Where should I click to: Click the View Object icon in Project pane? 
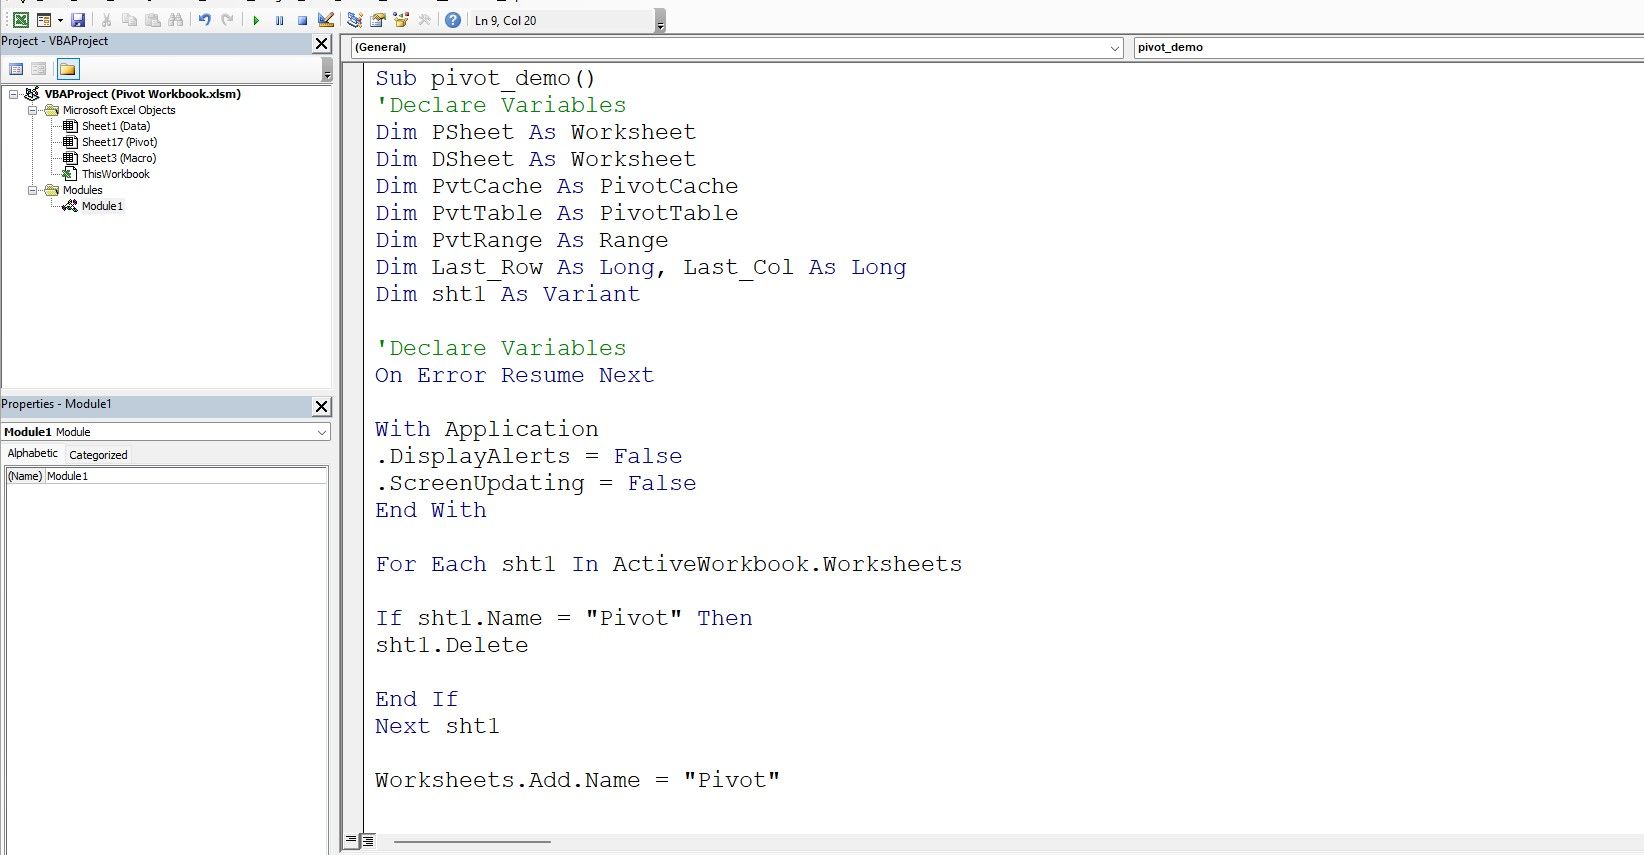point(39,69)
